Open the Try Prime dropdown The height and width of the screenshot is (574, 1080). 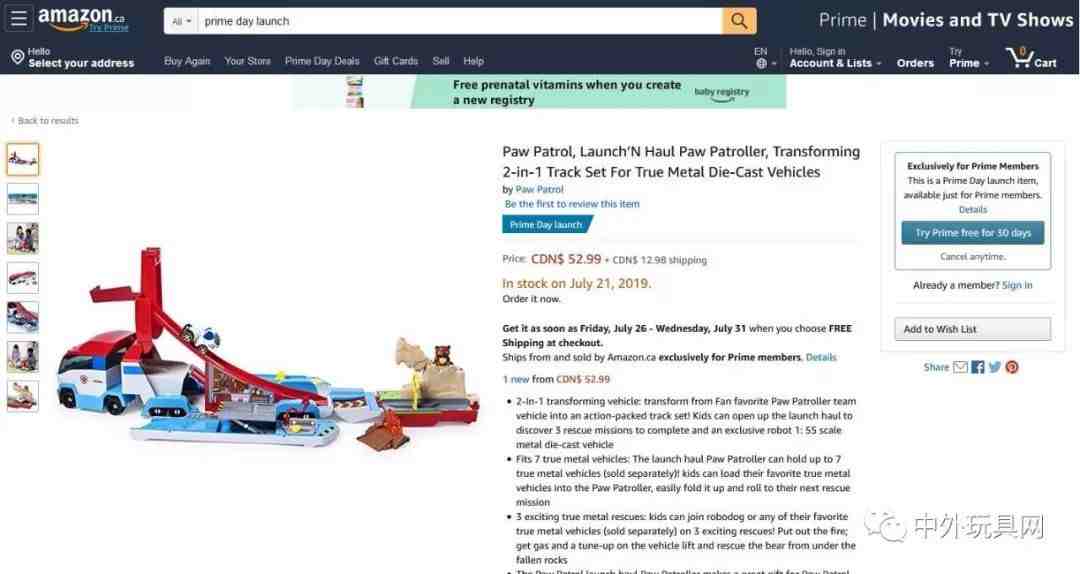[968, 58]
